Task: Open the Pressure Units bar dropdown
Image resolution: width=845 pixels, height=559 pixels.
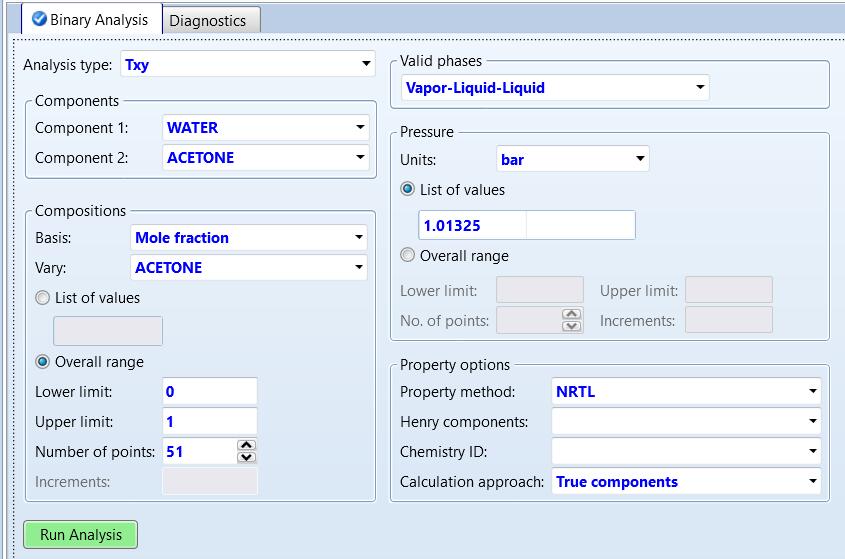Action: [640, 159]
